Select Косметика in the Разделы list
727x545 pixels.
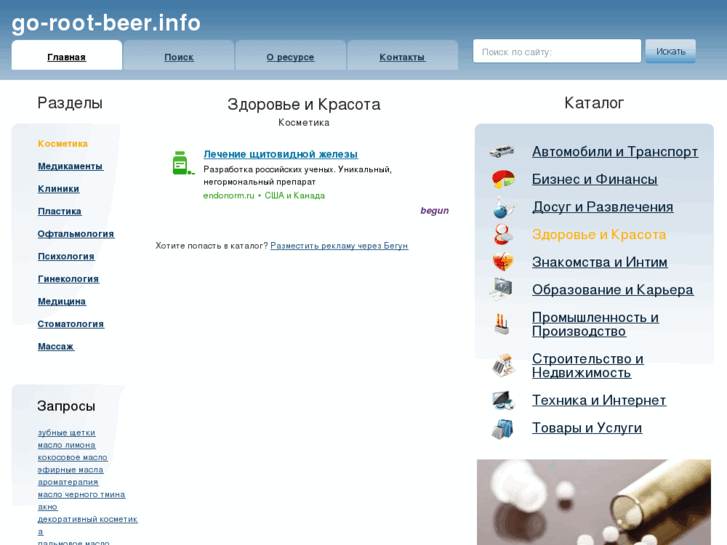pos(63,144)
